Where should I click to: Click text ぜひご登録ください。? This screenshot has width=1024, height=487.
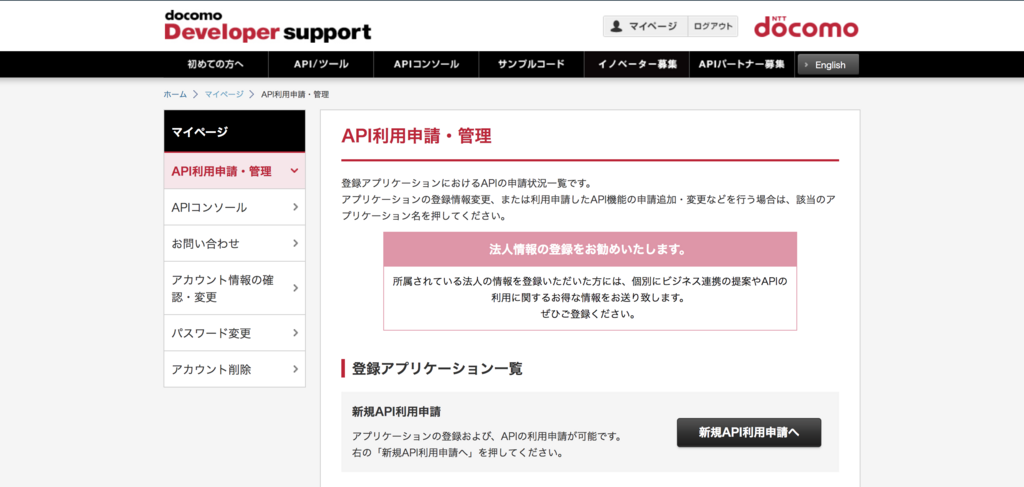(x=590, y=313)
